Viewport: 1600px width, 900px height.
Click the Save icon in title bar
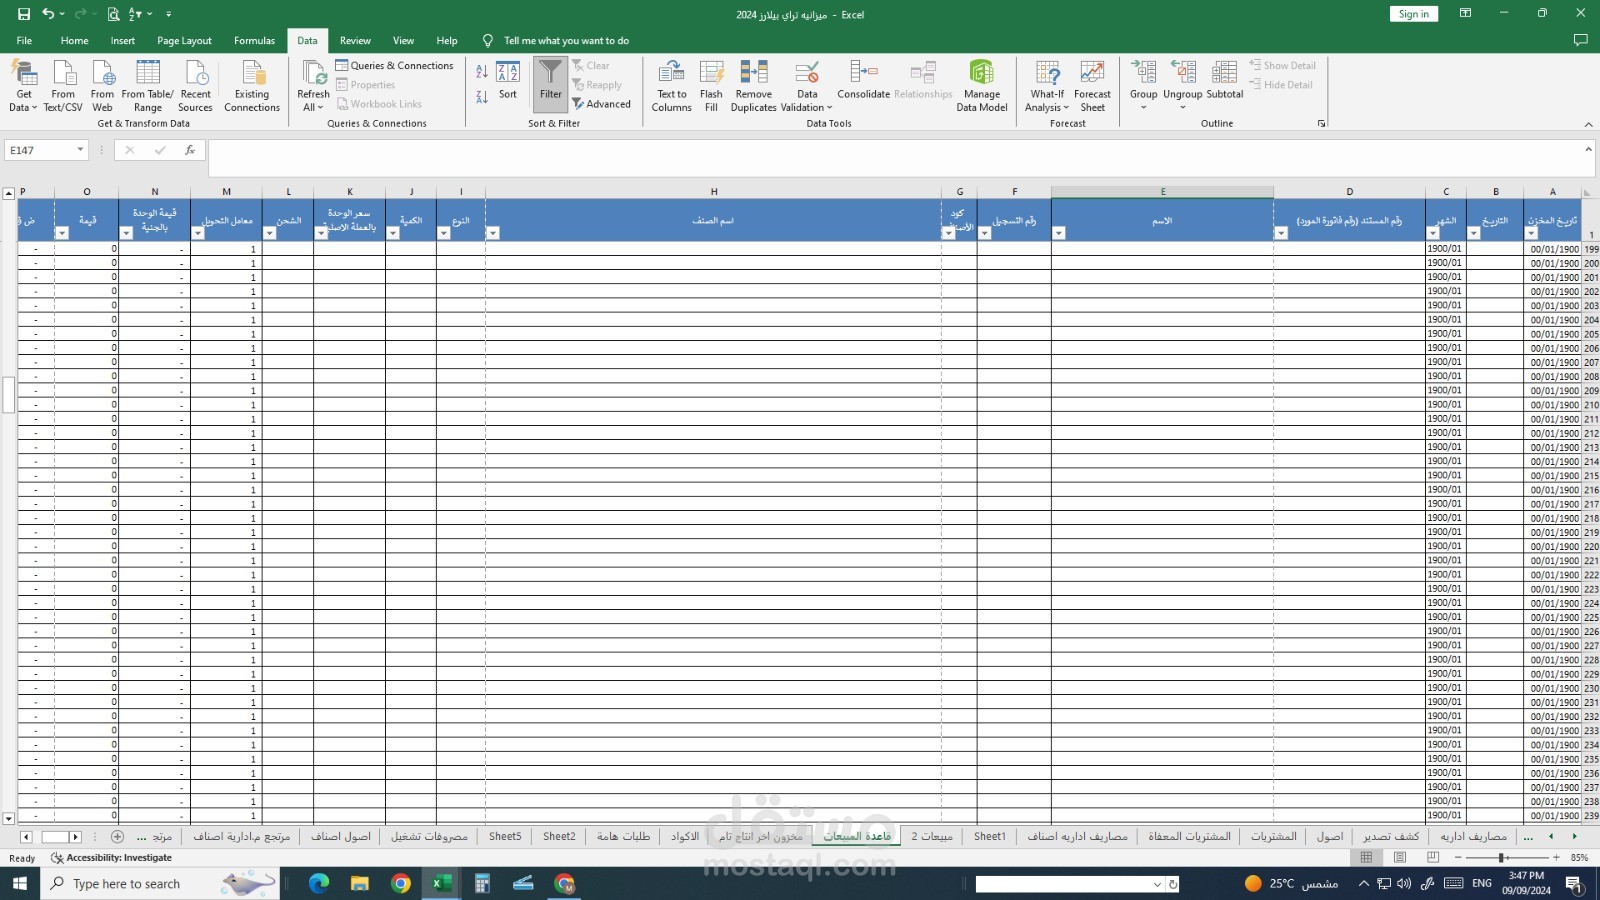click(24, 14)
